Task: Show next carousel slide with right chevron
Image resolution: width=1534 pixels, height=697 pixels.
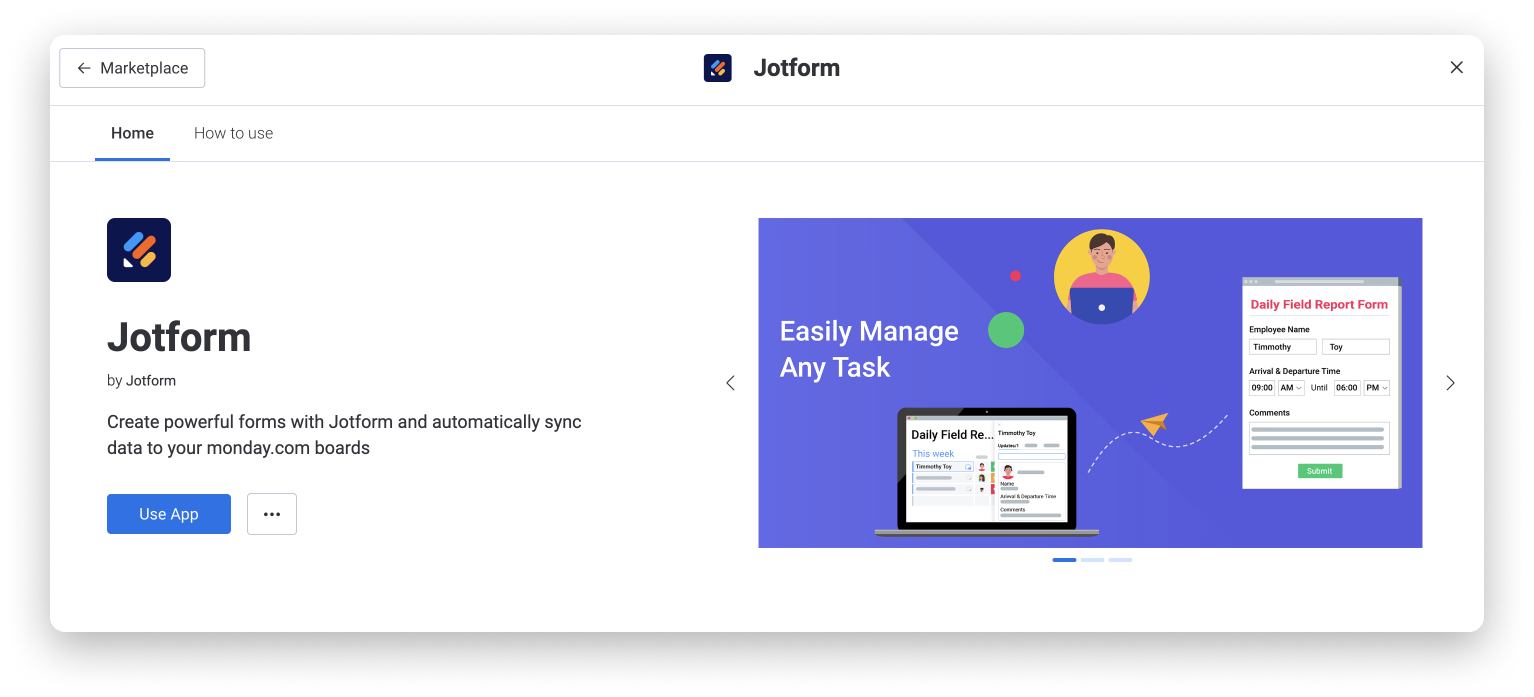Action: [1450, 383]
